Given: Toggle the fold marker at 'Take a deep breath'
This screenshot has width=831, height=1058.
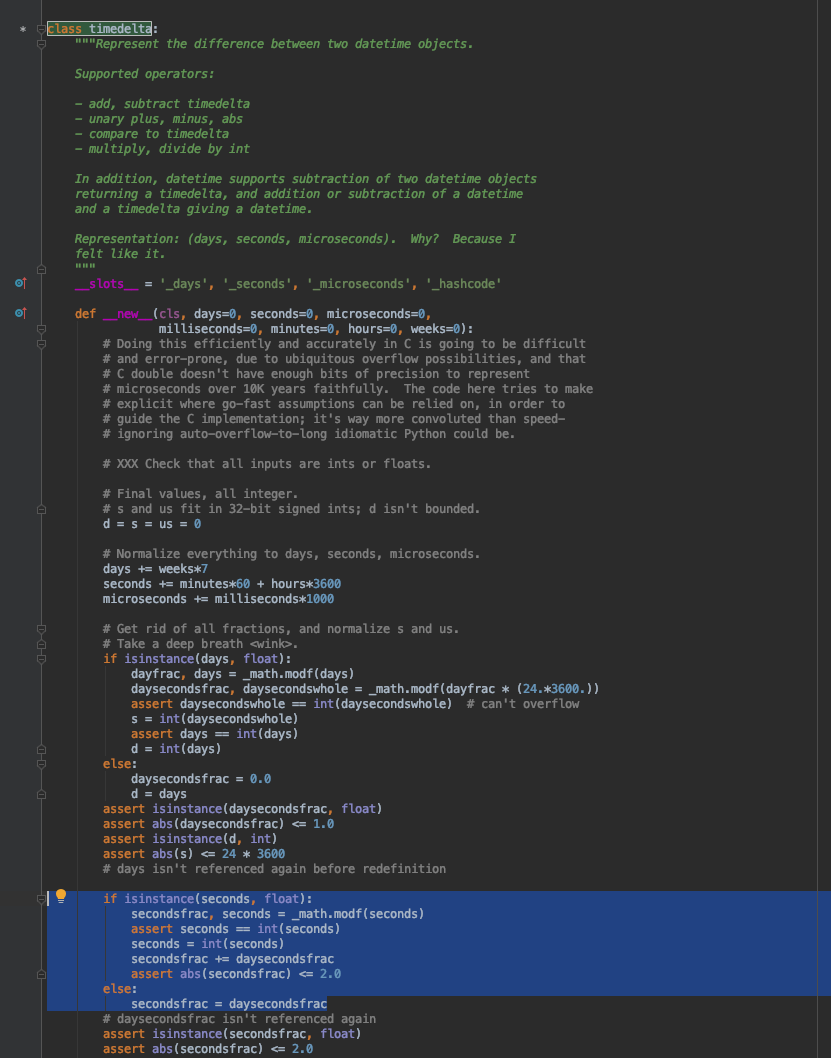Looking at the screenshot, I should click(x=41, y=644).
